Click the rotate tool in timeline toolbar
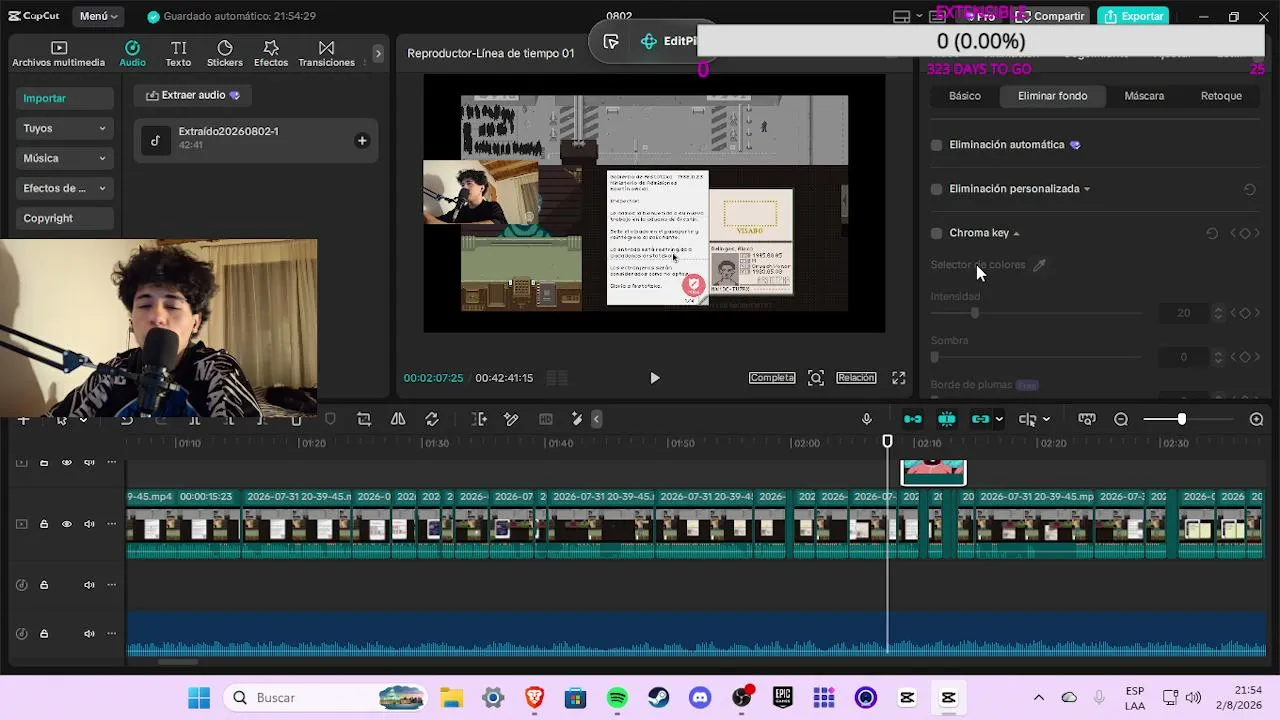The image size is (1280, 720). coord(432,419)
